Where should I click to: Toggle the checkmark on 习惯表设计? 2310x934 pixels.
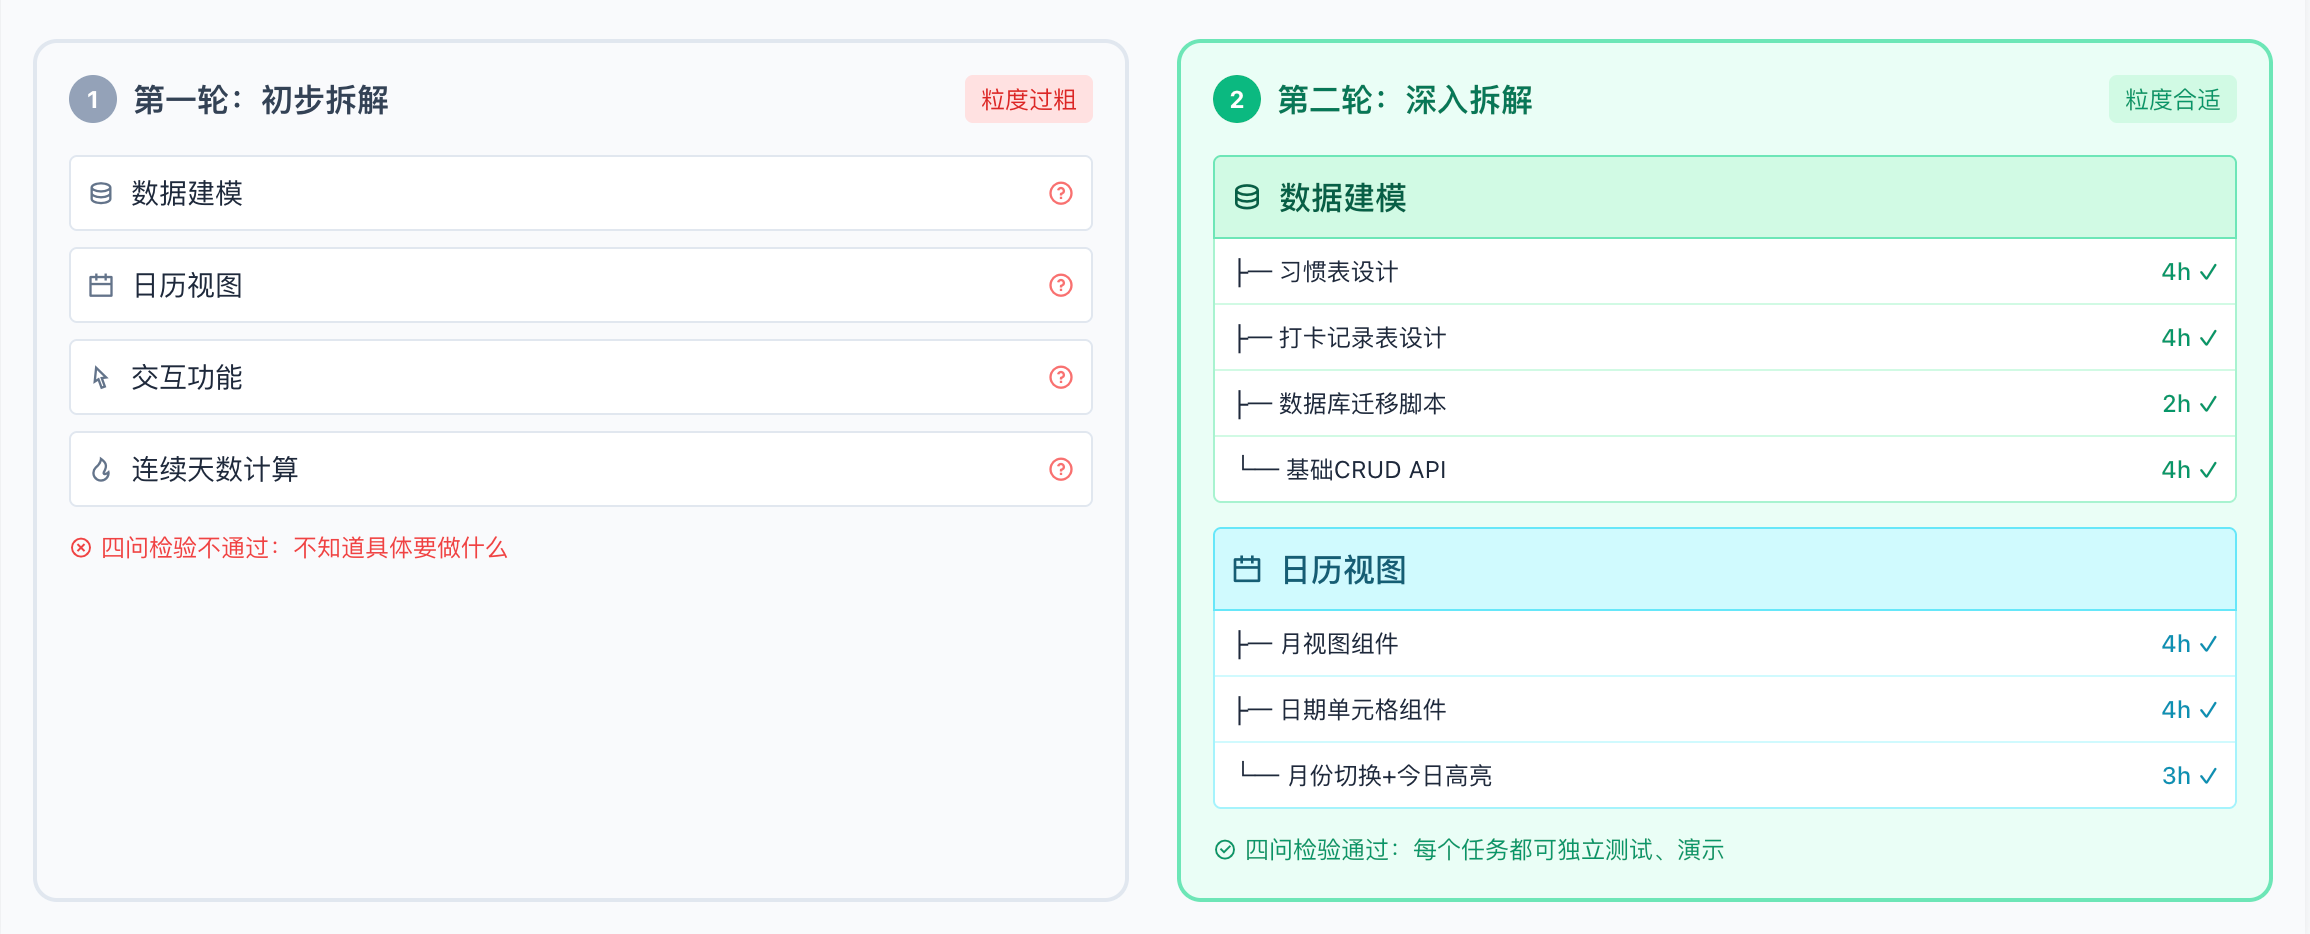click(2209, 270)
